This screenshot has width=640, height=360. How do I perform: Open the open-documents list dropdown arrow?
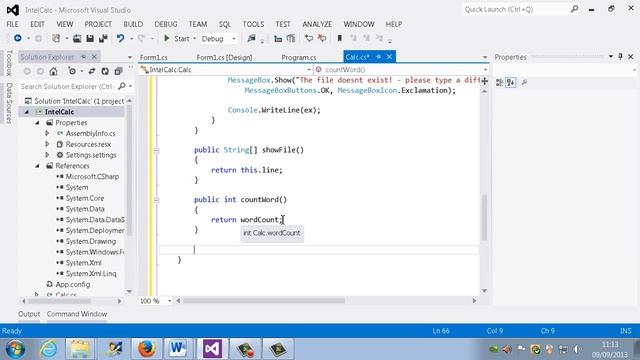tap(485, 57)
